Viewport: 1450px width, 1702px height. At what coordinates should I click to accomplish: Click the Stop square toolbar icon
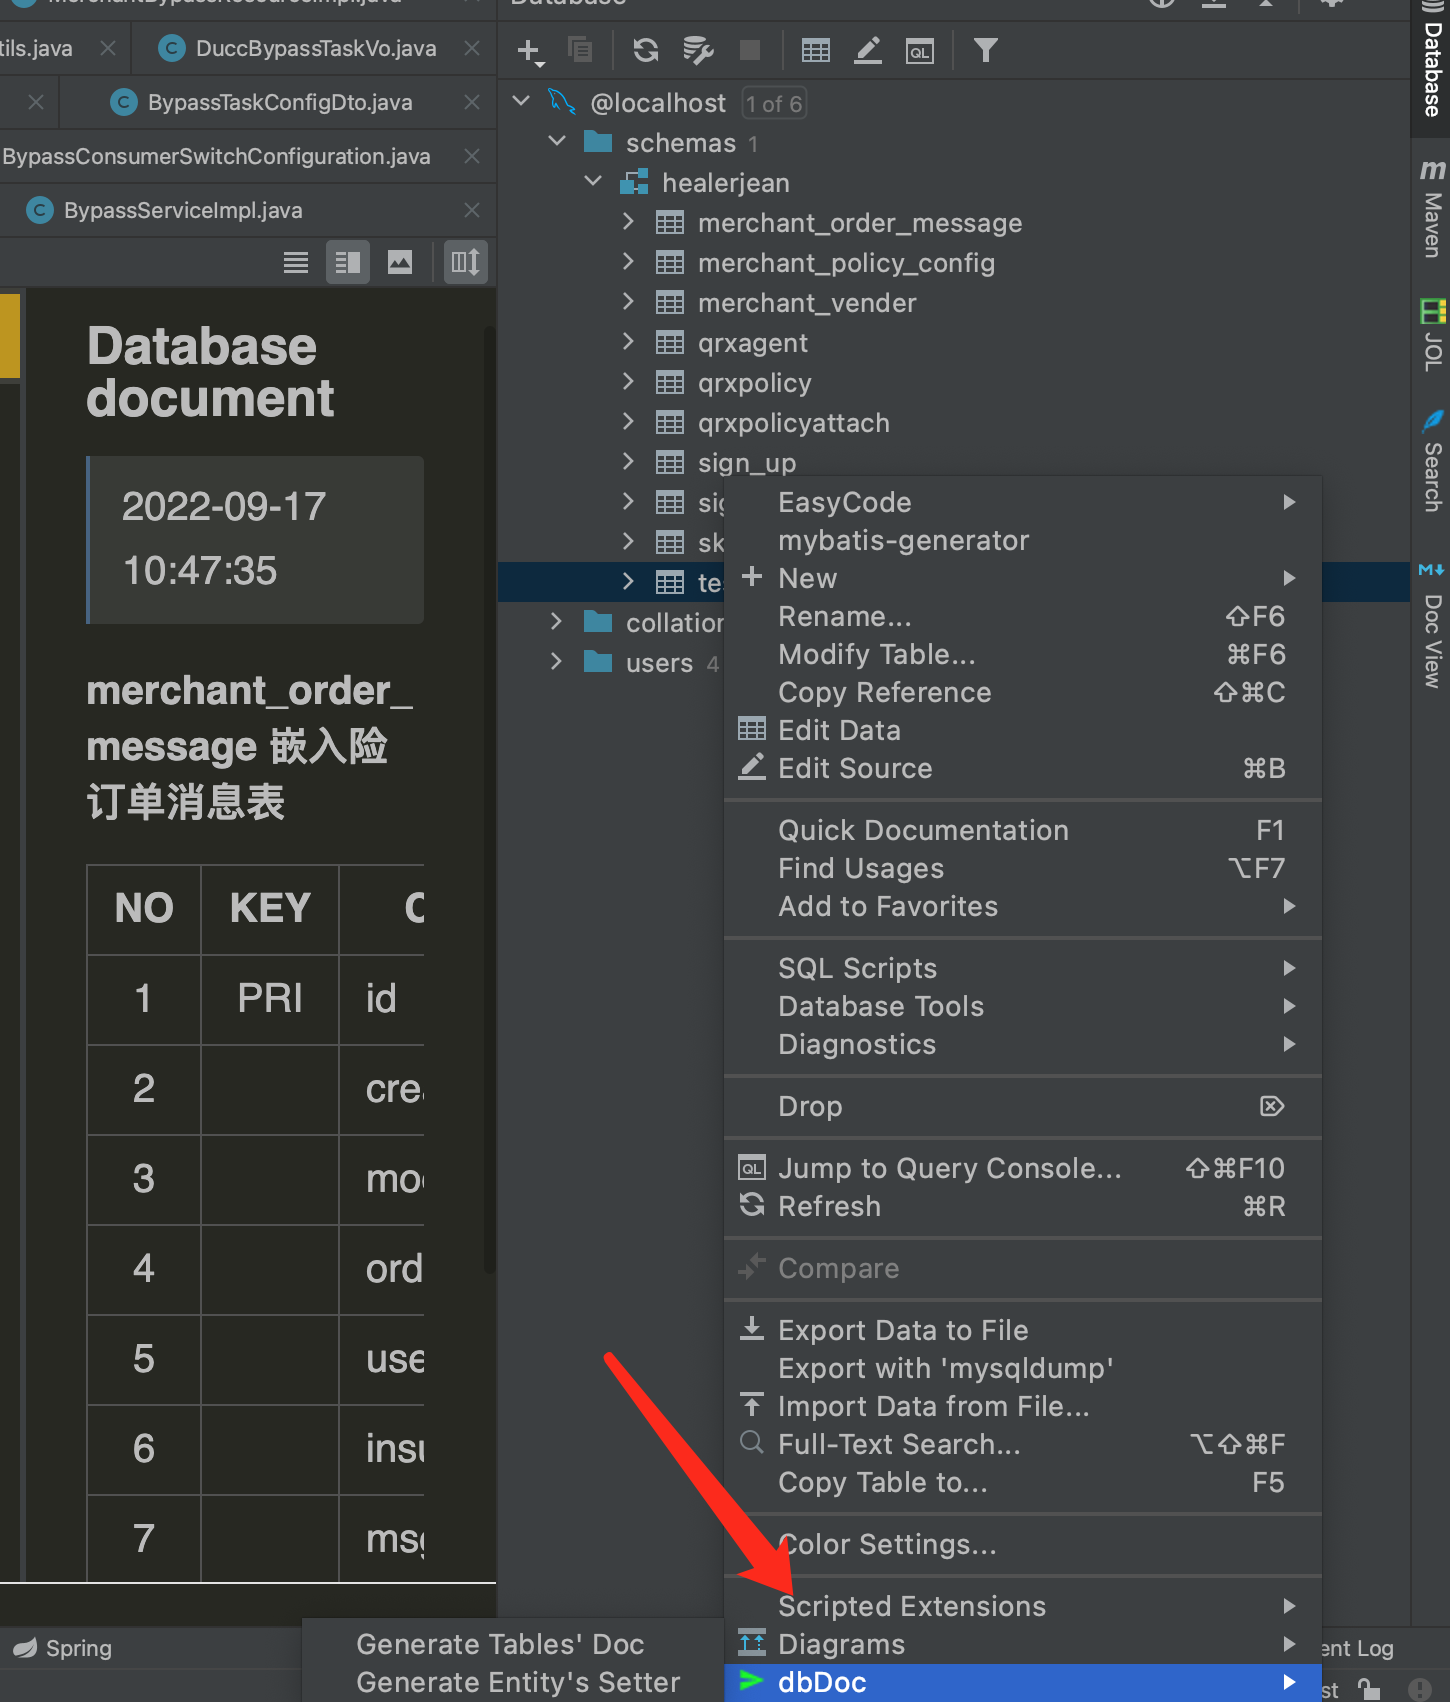click(750, 50)
